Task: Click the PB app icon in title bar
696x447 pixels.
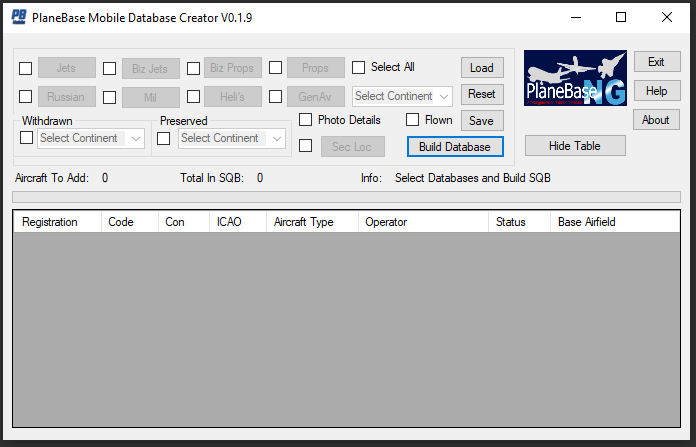Action: click(x=18, y=17)
